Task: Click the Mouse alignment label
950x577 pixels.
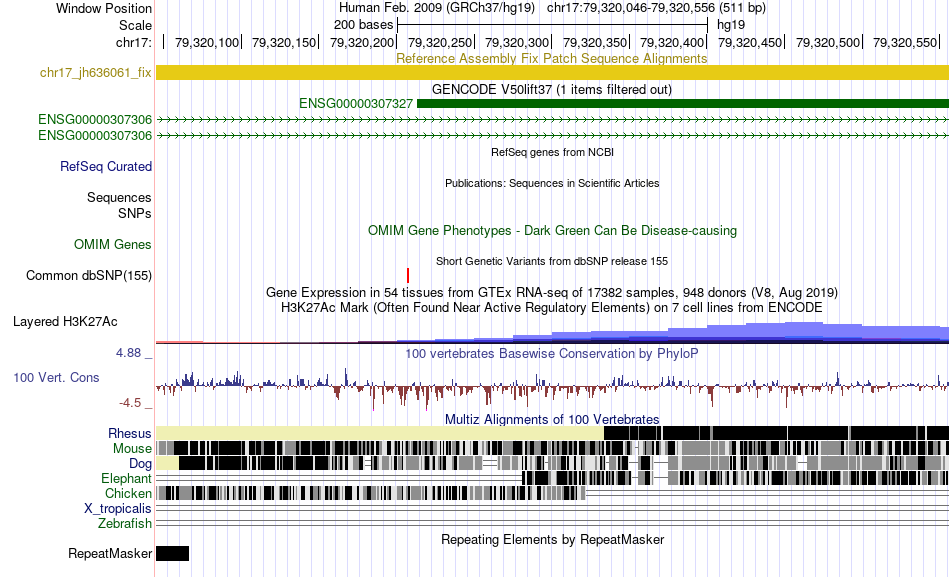Action: (x=132, y=449)
